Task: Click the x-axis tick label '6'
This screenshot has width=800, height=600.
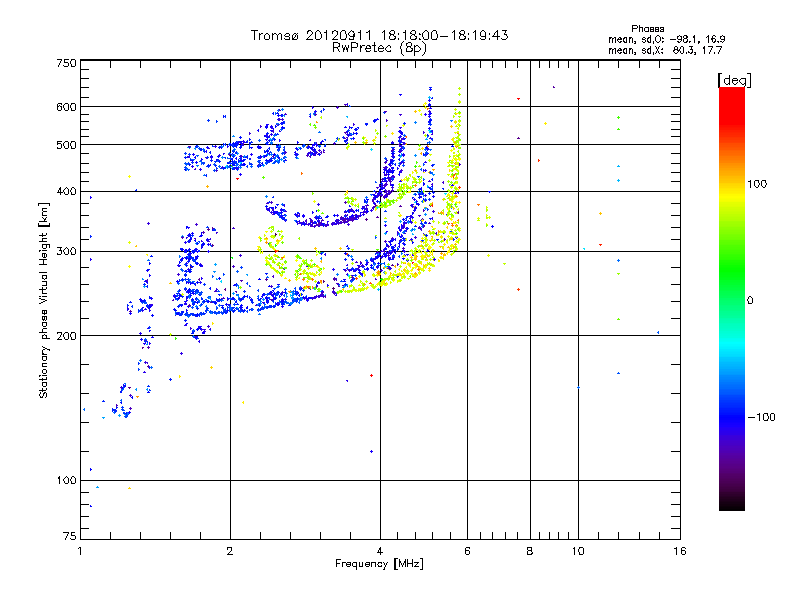Action: coord(467,551)
